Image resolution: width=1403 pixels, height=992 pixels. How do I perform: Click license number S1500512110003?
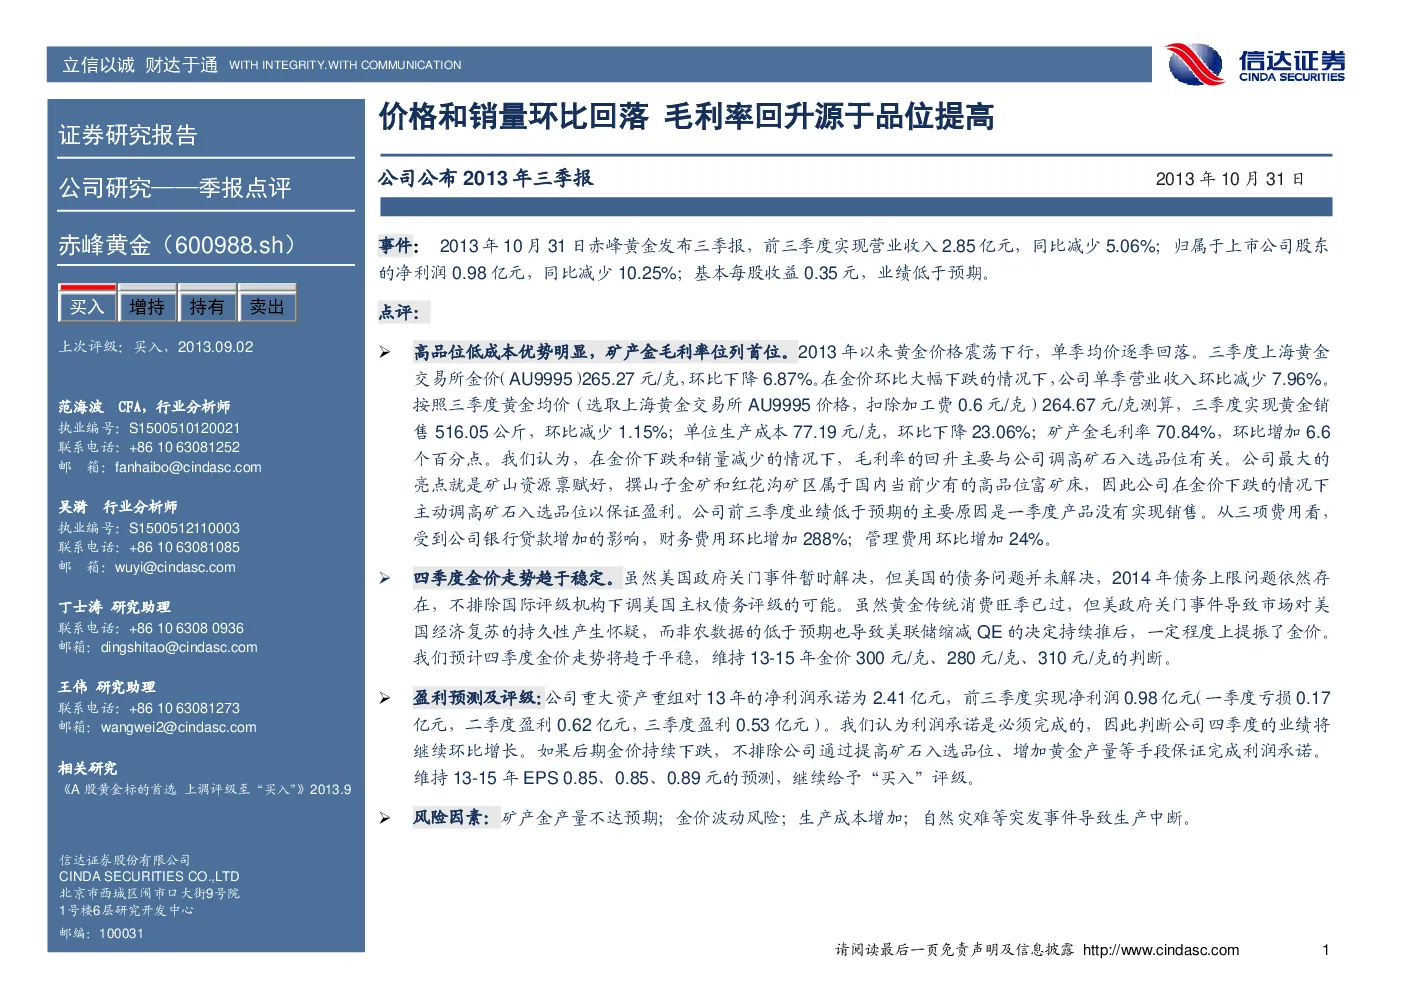coord(184,528)
